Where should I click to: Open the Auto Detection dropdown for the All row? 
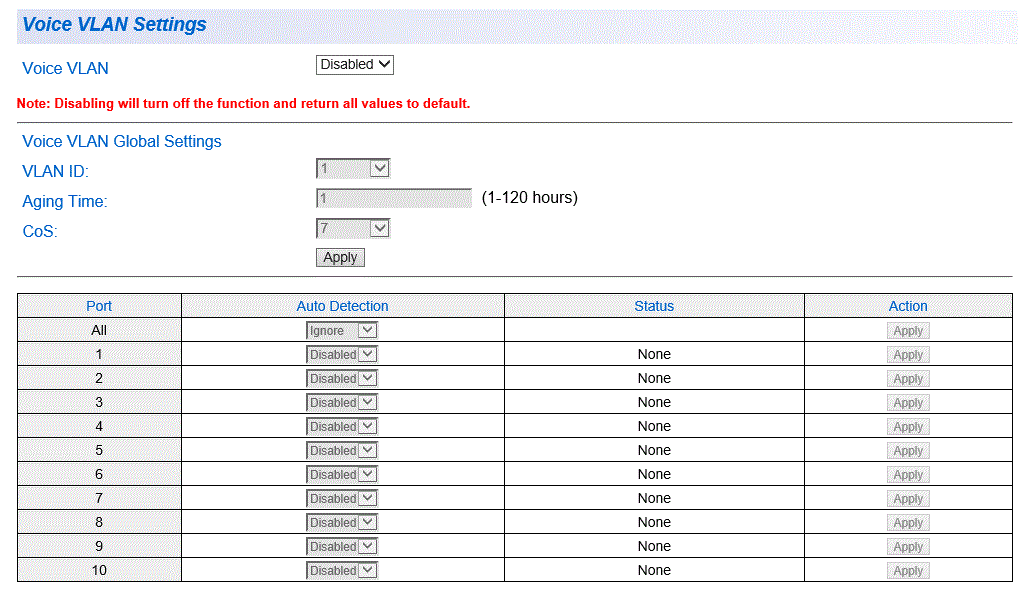click(342, 330)
